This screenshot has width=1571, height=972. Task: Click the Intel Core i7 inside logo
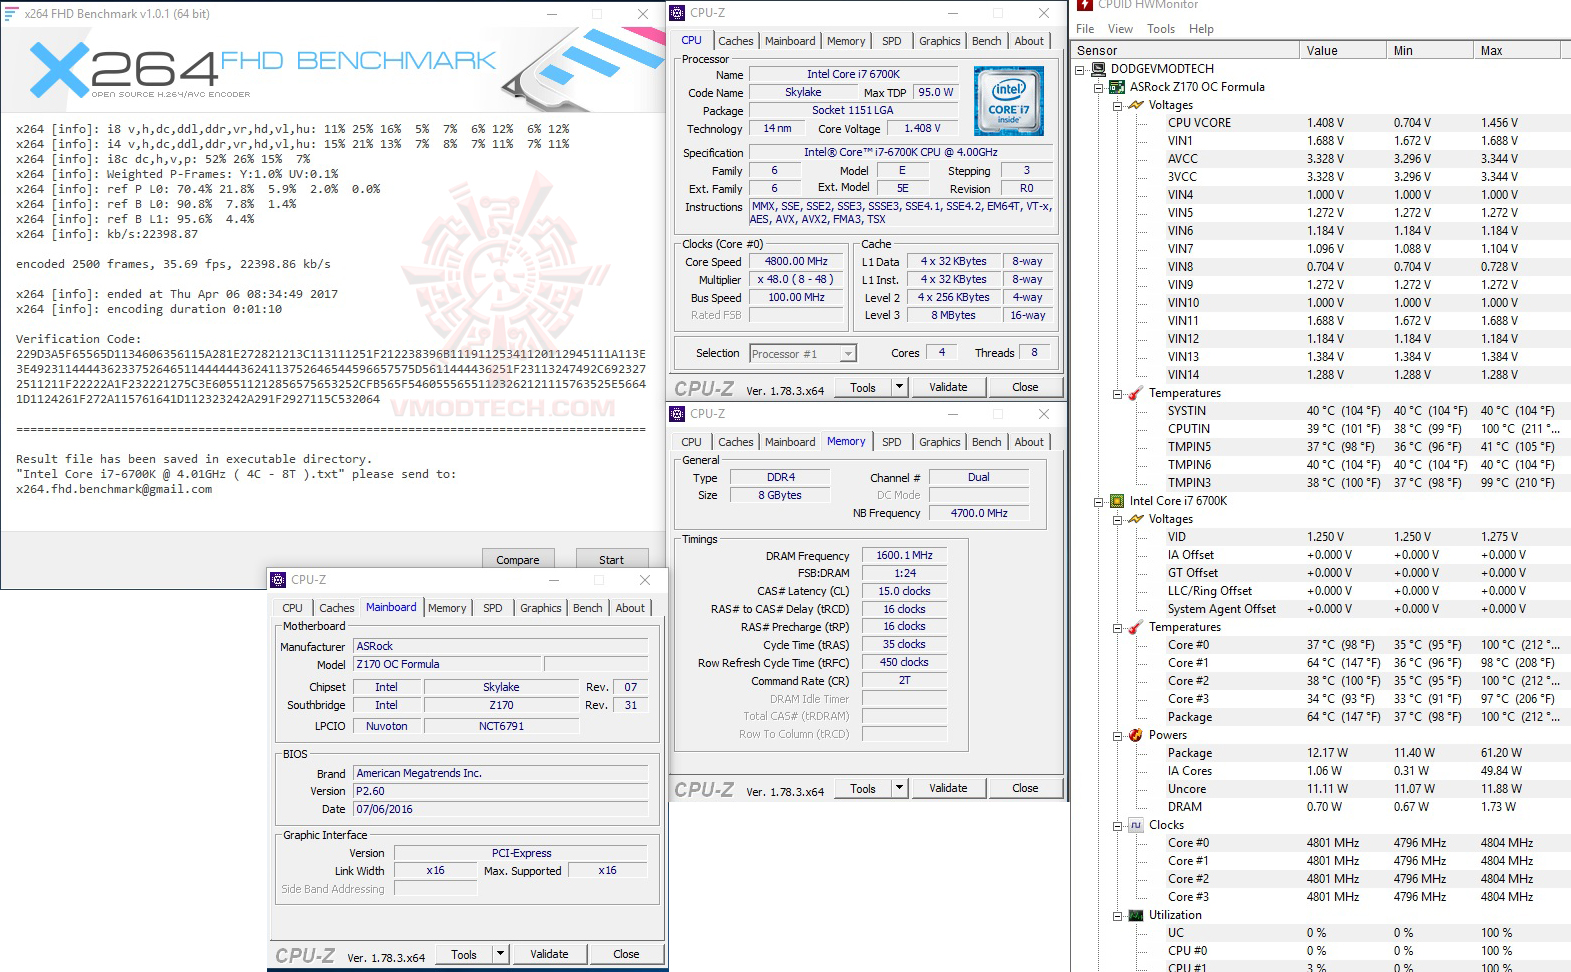point(1009,101)
